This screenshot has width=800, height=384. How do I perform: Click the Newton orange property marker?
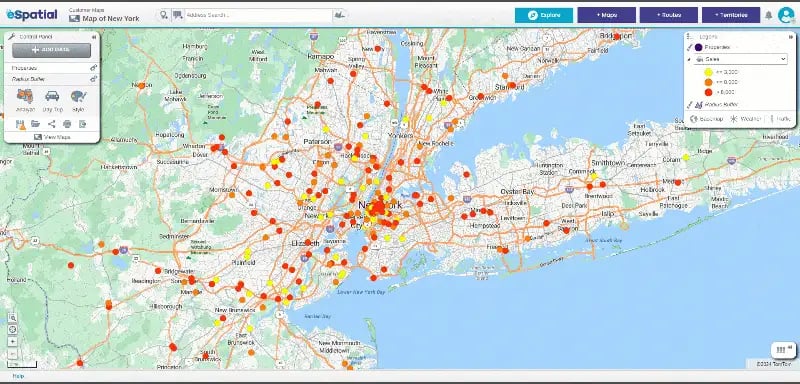tap(141, 85)
